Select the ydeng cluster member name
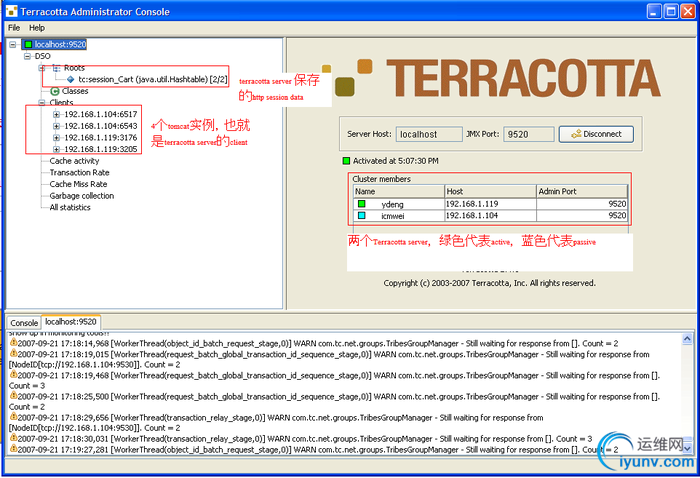 [x=392, y=204]
